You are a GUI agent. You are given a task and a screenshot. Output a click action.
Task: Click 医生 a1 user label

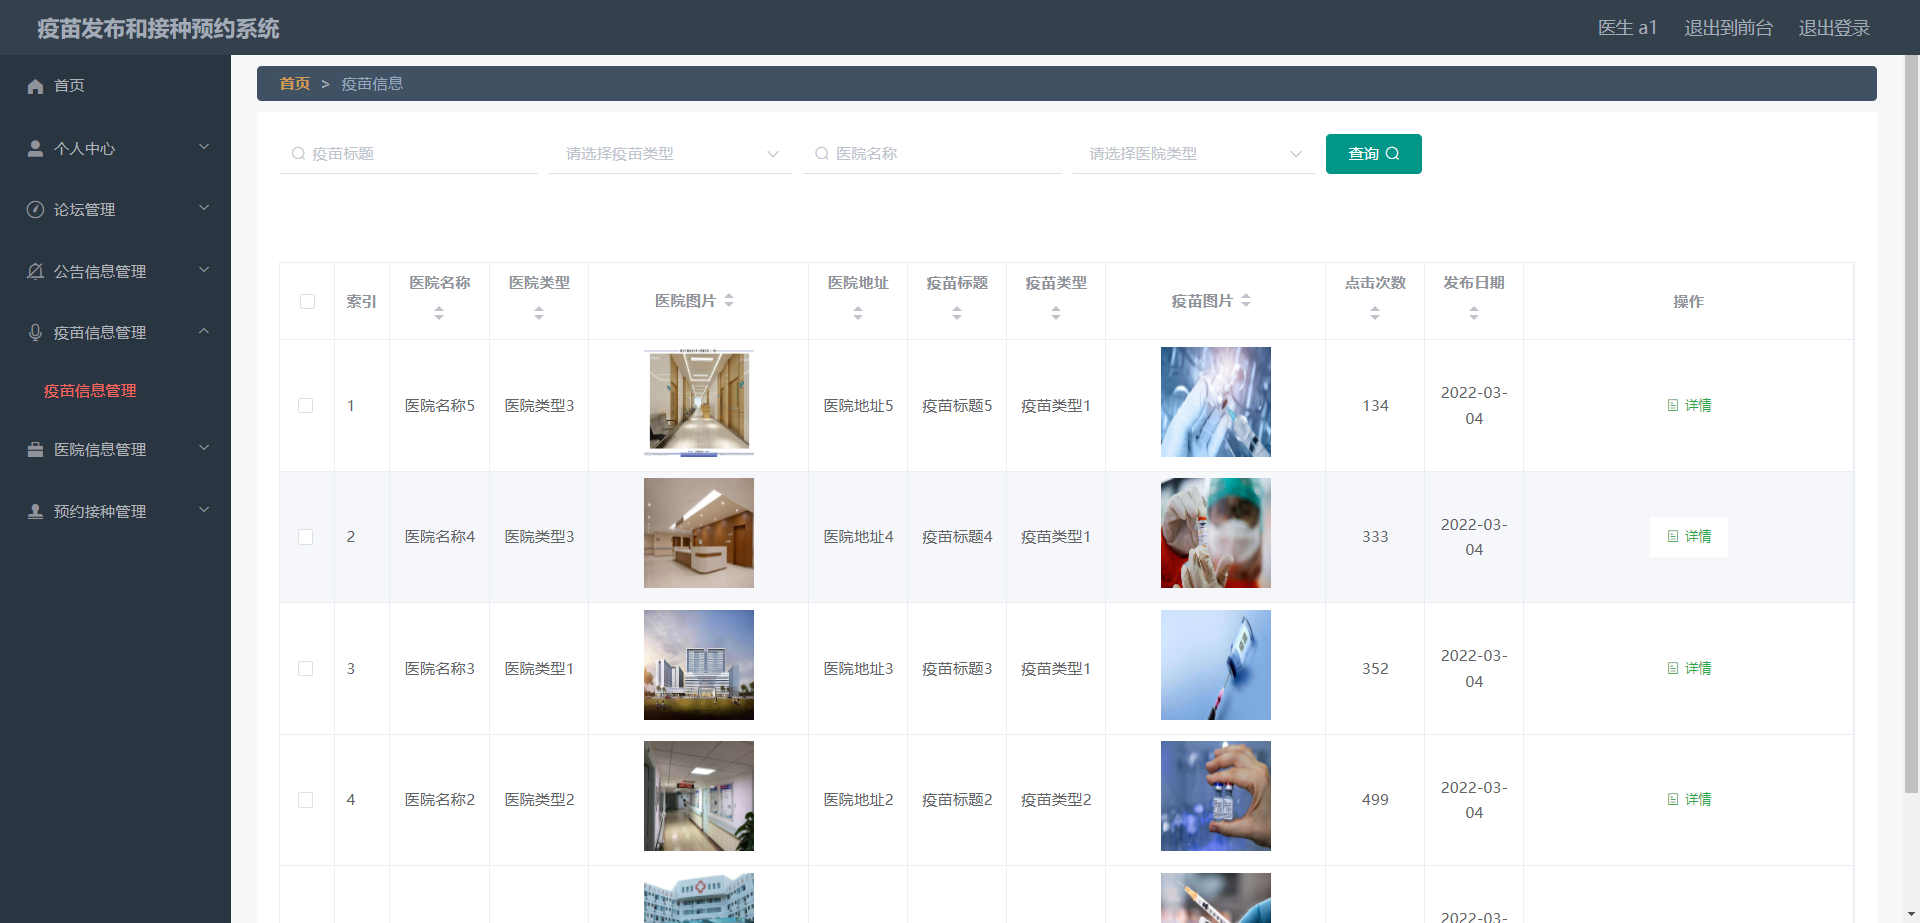(x=1627, y=28)
